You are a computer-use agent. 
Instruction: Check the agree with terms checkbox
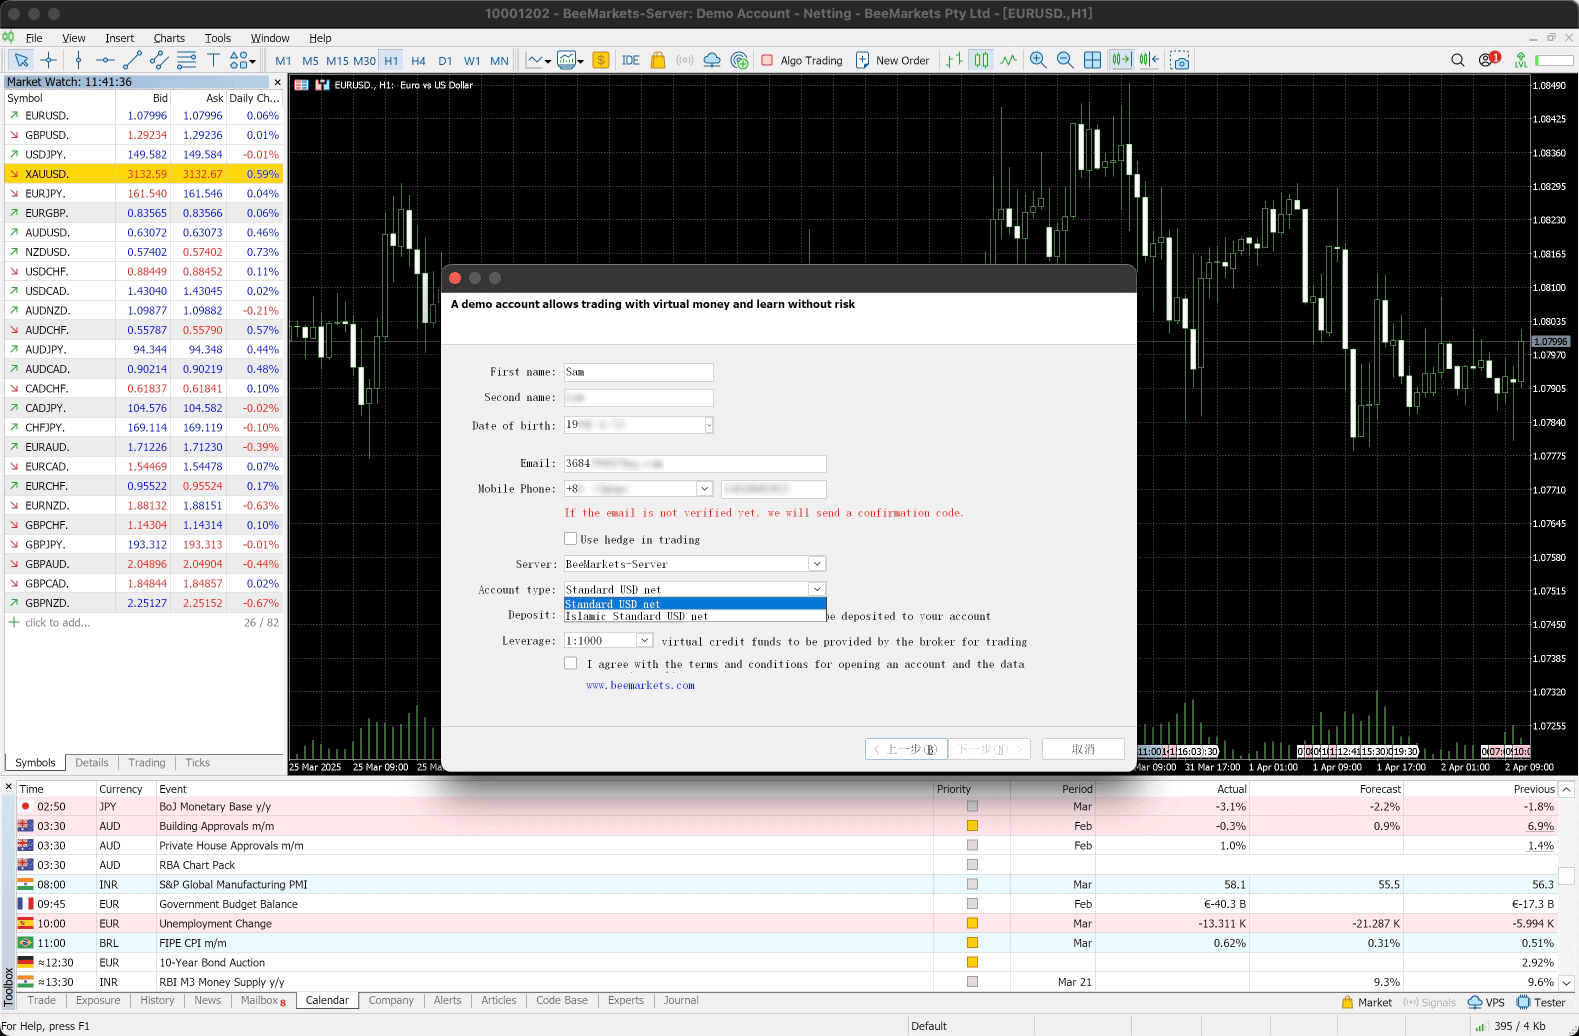coord(571,663)
